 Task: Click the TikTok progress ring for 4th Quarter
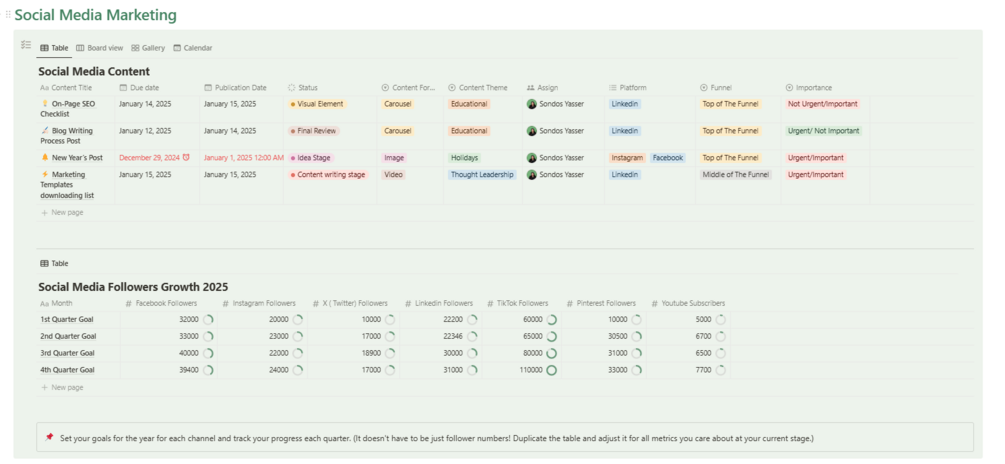551,370
